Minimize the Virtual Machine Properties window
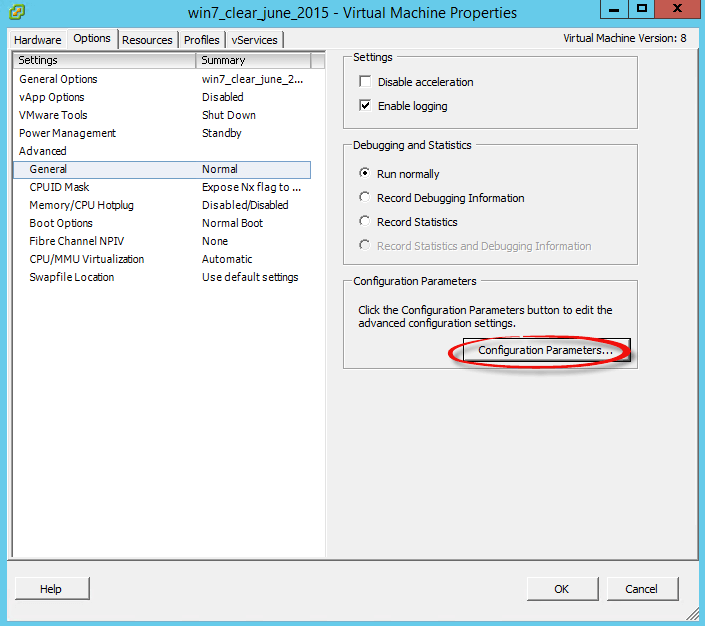This screenshot has width=705, height=626. pyautogui.click(x=614, y=9)
